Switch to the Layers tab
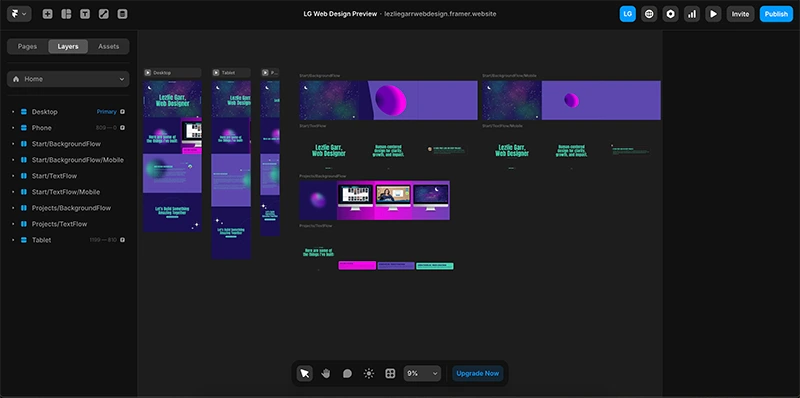Screen dimensions: 800x398 pos(68,46)
